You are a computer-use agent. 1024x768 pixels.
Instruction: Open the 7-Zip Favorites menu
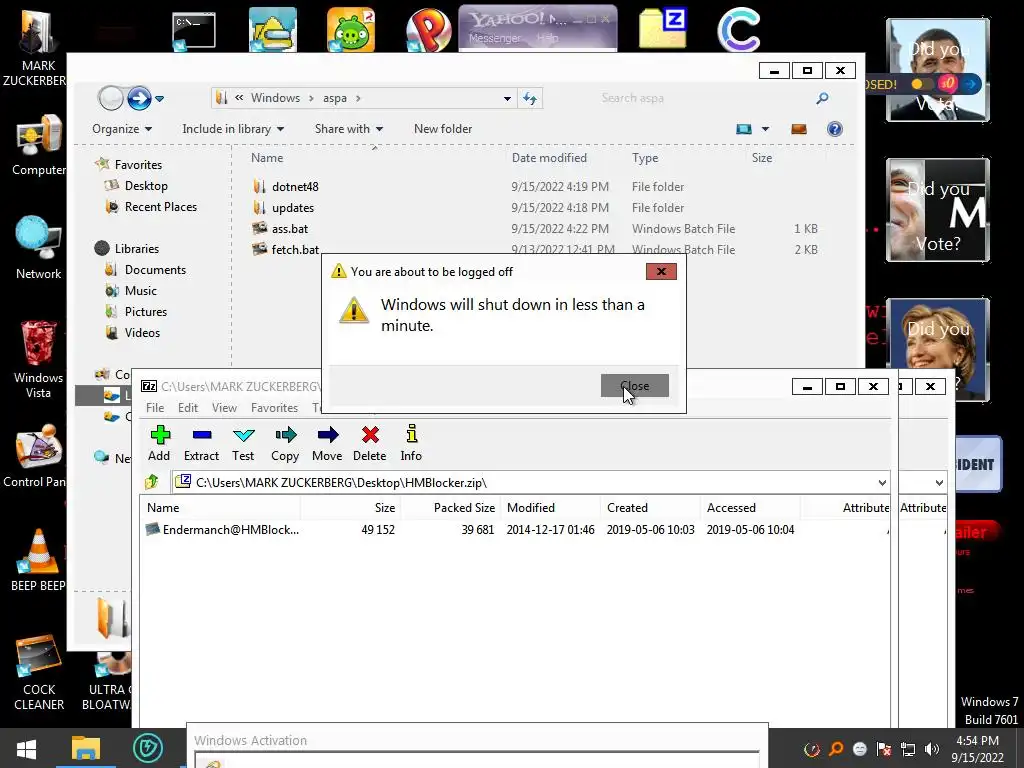274,408
